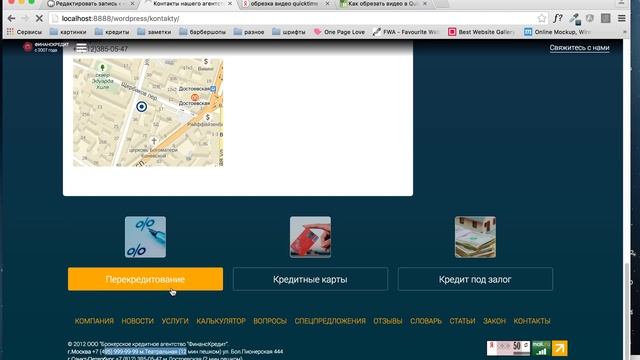The height and width of the screenshot is (360, 640).
Task: Click the Свяжитесь с нами link
Action: tap(579, 48)
